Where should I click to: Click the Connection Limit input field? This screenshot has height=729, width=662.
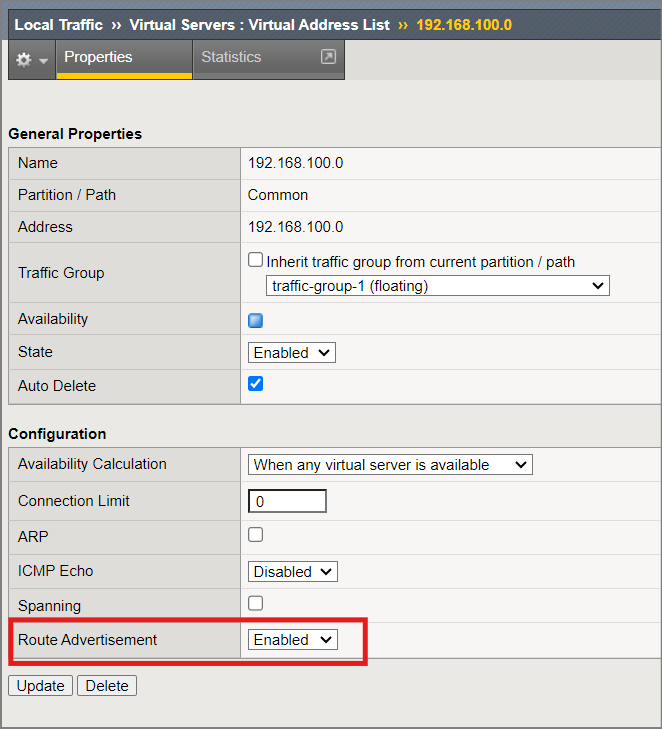tap(287, 501)
